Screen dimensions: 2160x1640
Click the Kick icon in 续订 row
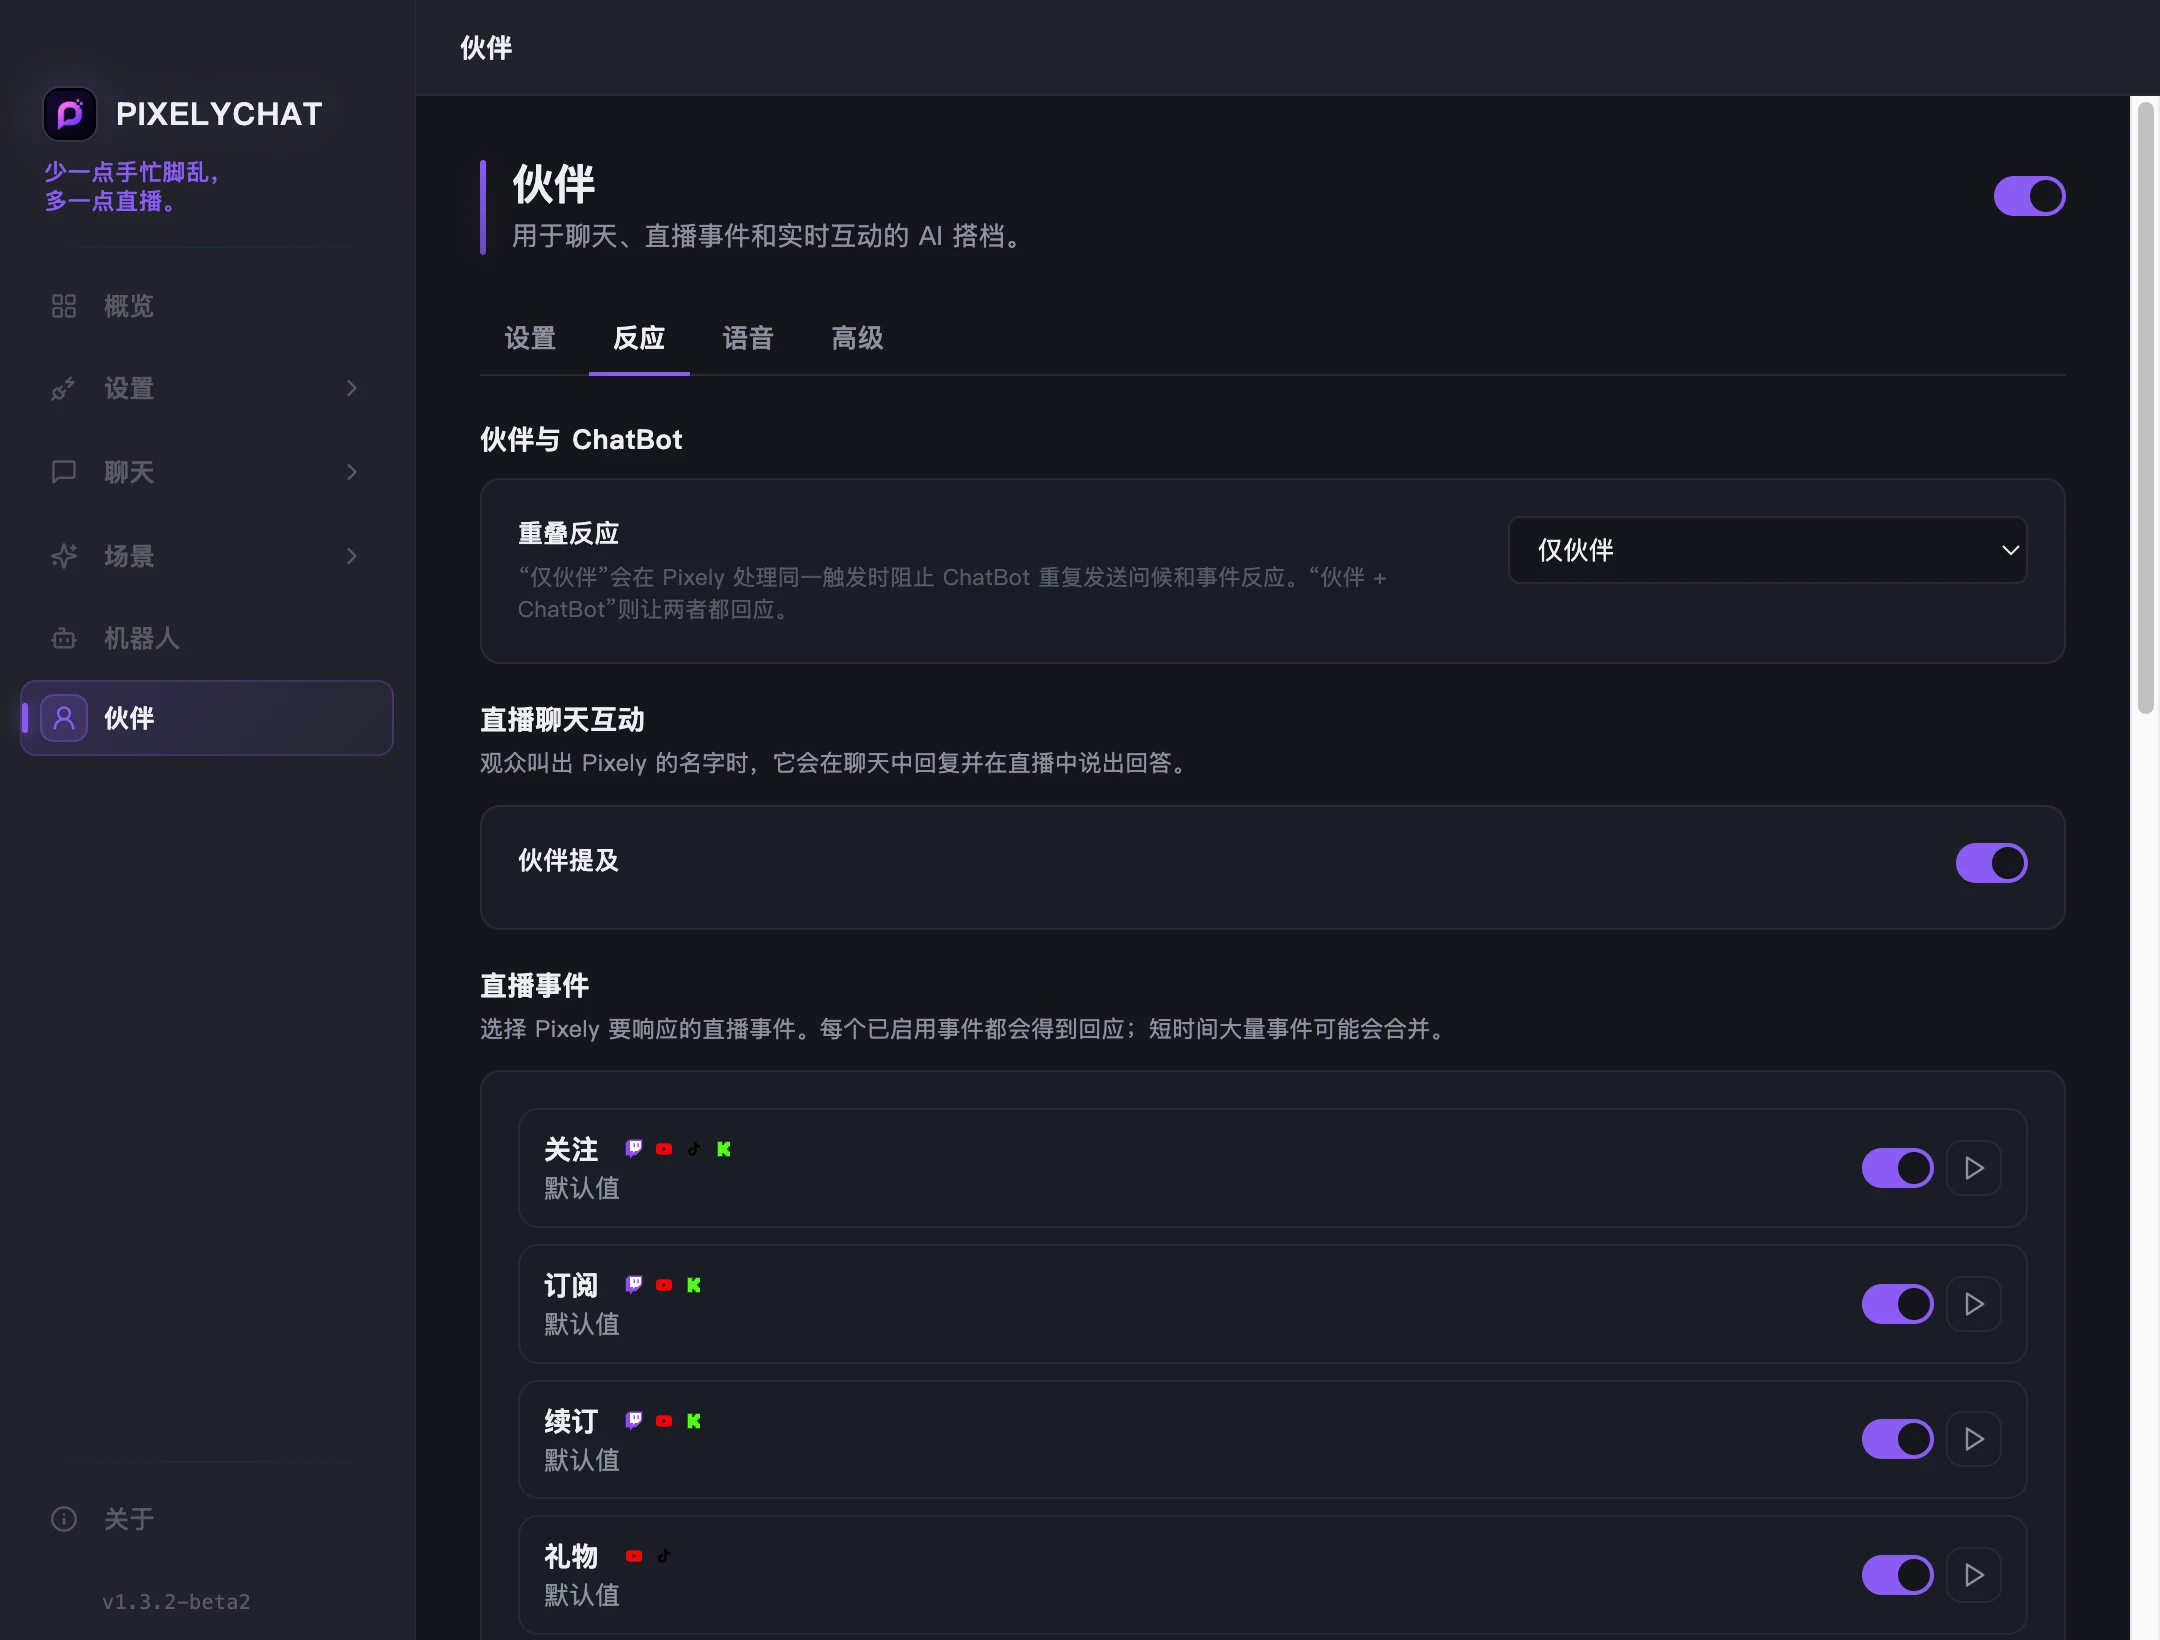tap(694, 1421)
